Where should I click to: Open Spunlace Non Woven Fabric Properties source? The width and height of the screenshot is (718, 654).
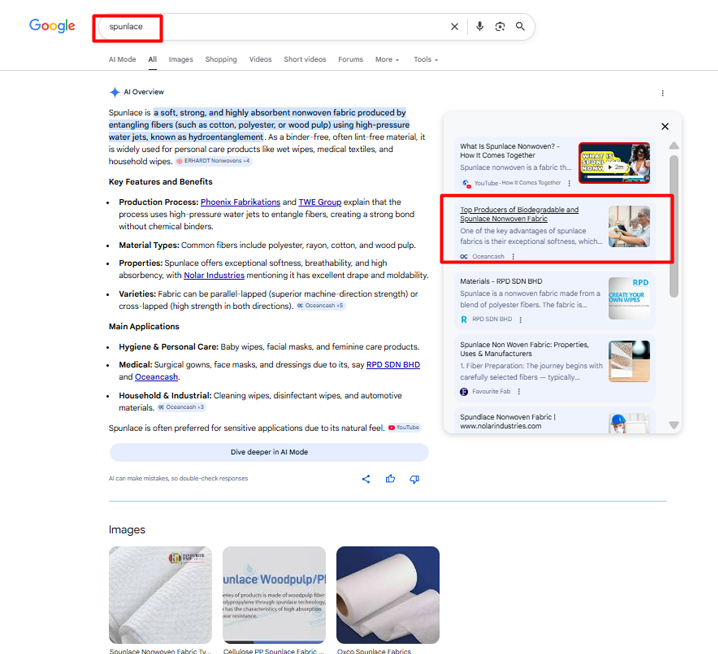tap(524, 349)
